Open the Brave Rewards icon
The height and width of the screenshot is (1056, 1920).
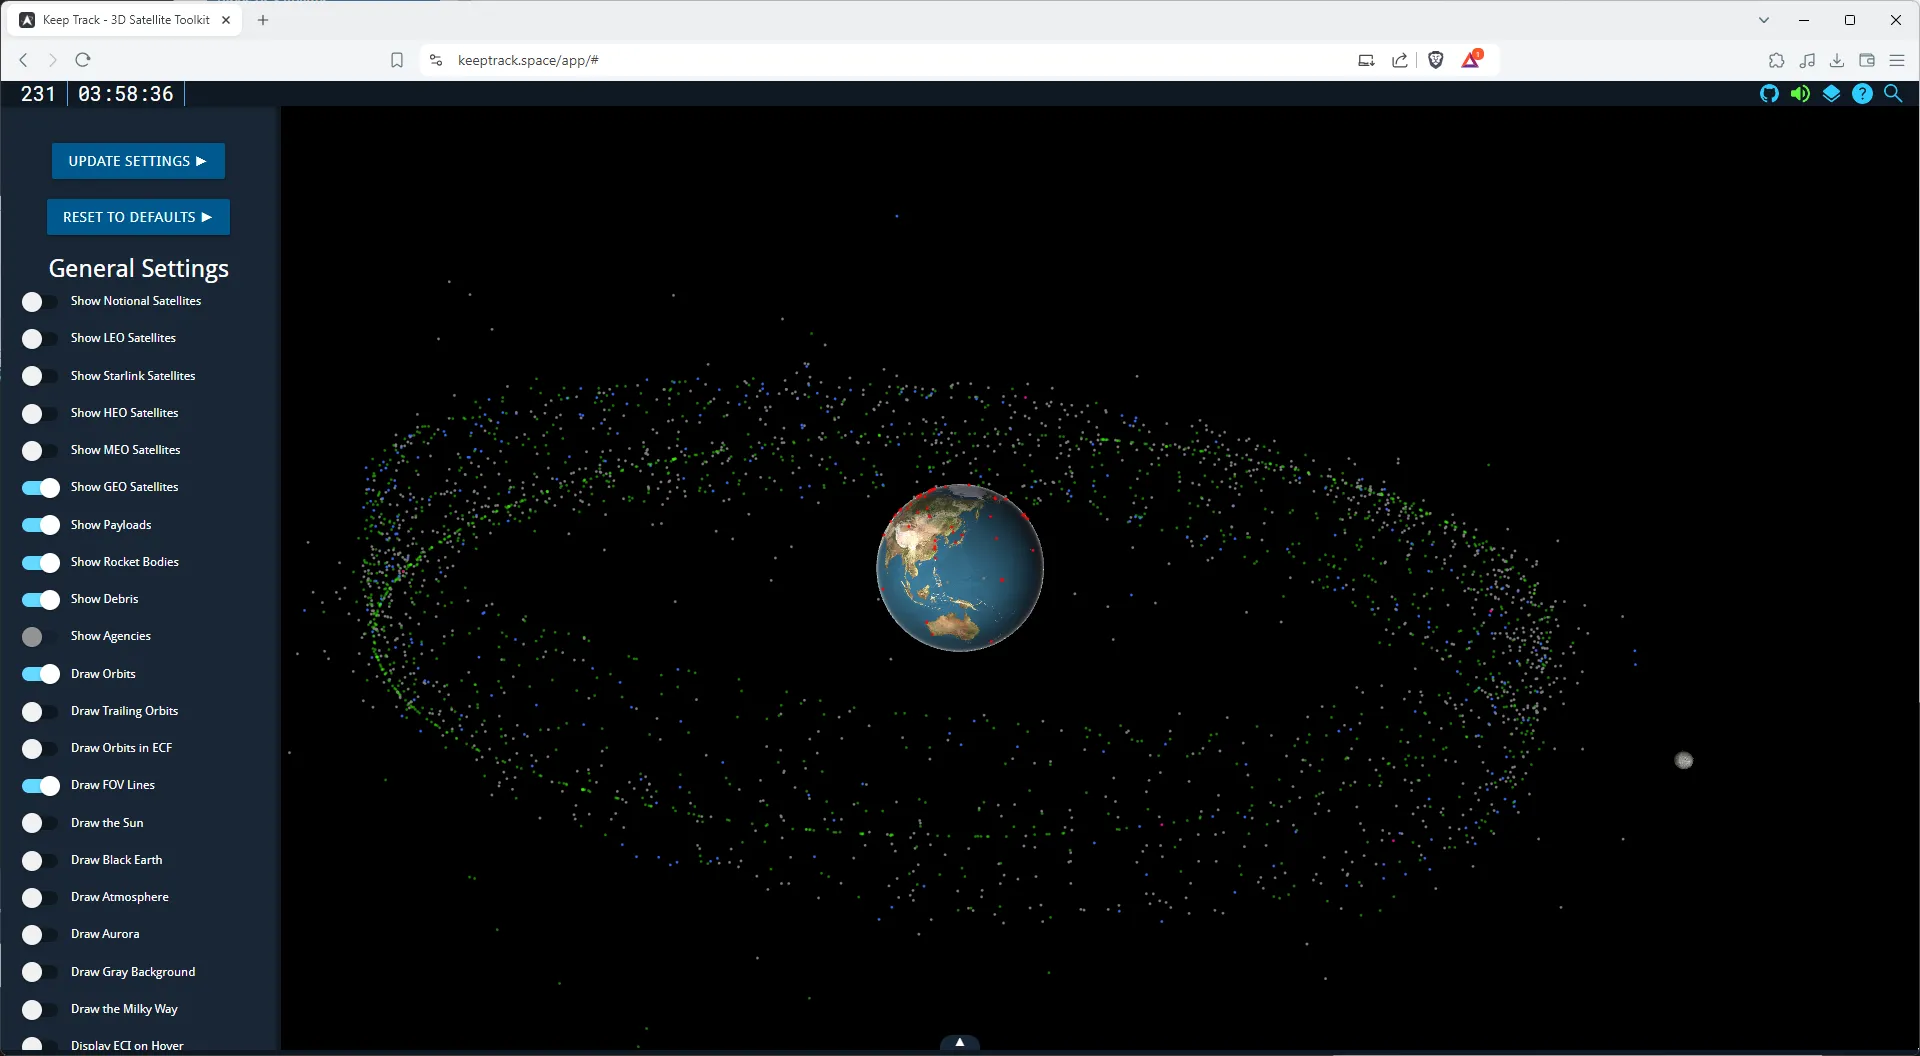click(1470, 60)
